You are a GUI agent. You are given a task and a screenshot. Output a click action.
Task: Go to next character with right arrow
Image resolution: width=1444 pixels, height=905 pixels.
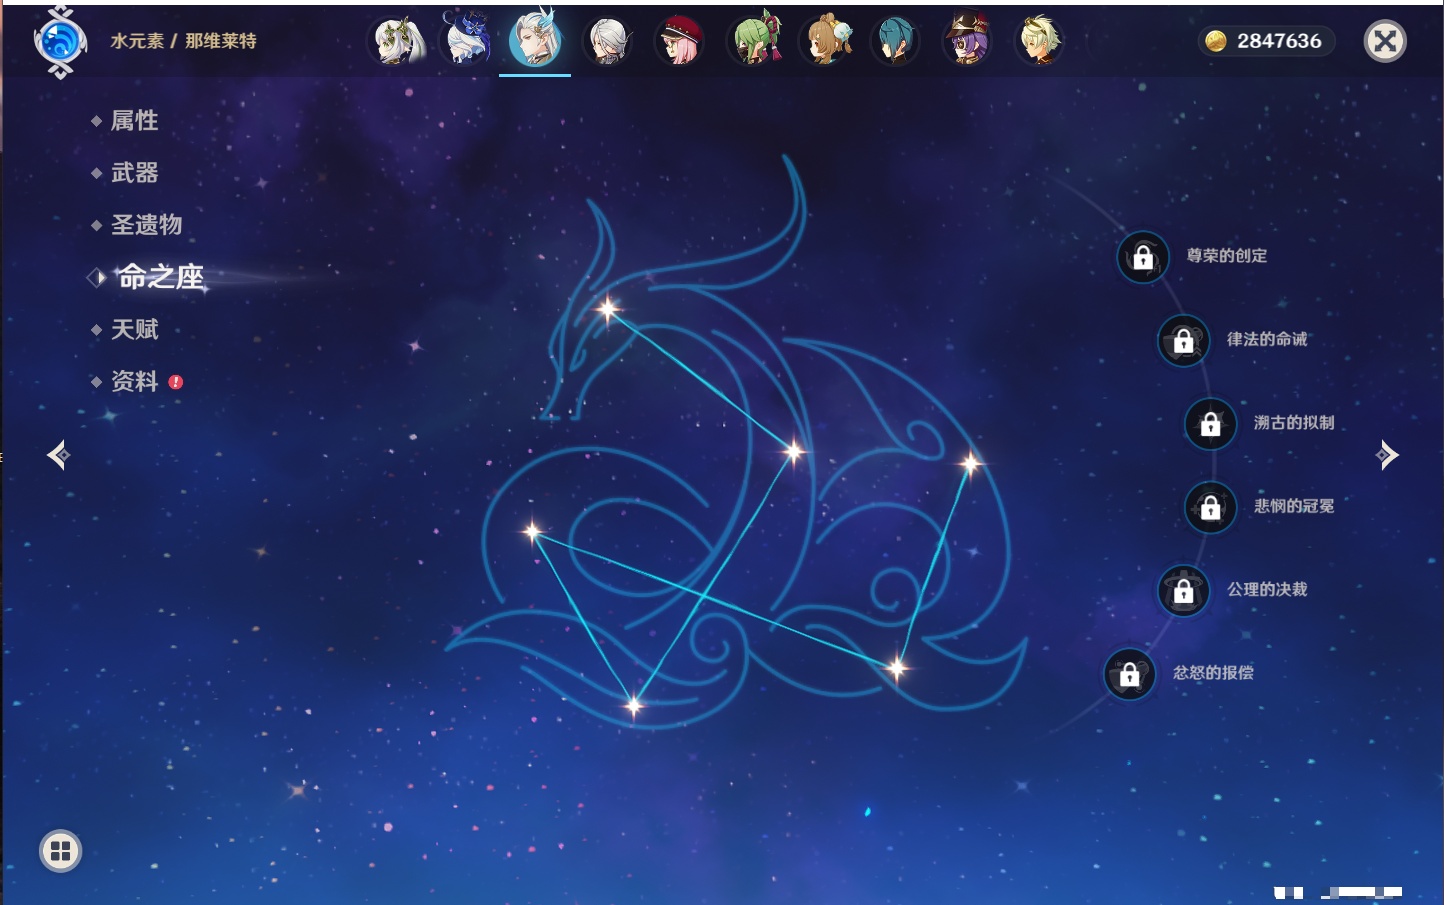[1387, 455]
